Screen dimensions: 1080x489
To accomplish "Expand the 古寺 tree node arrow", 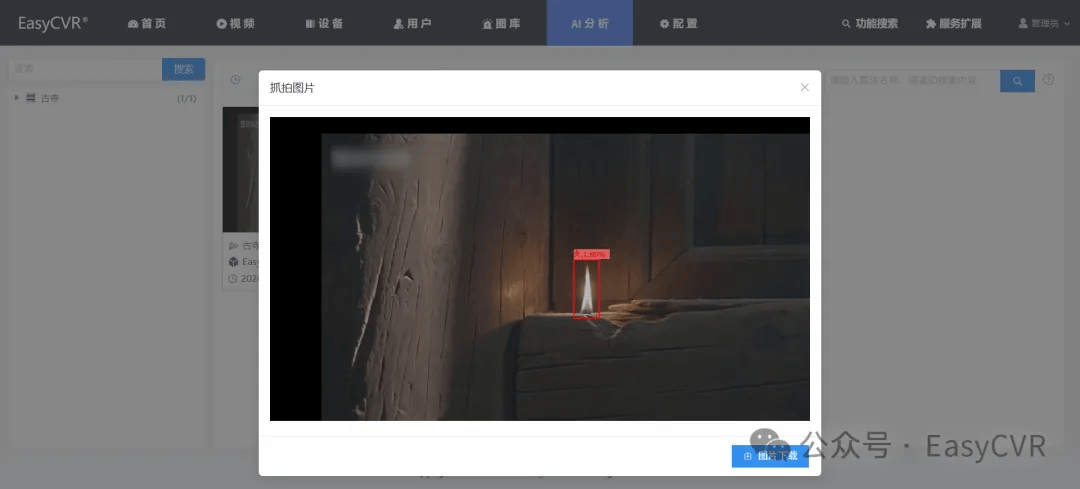I will click(17, 98).
